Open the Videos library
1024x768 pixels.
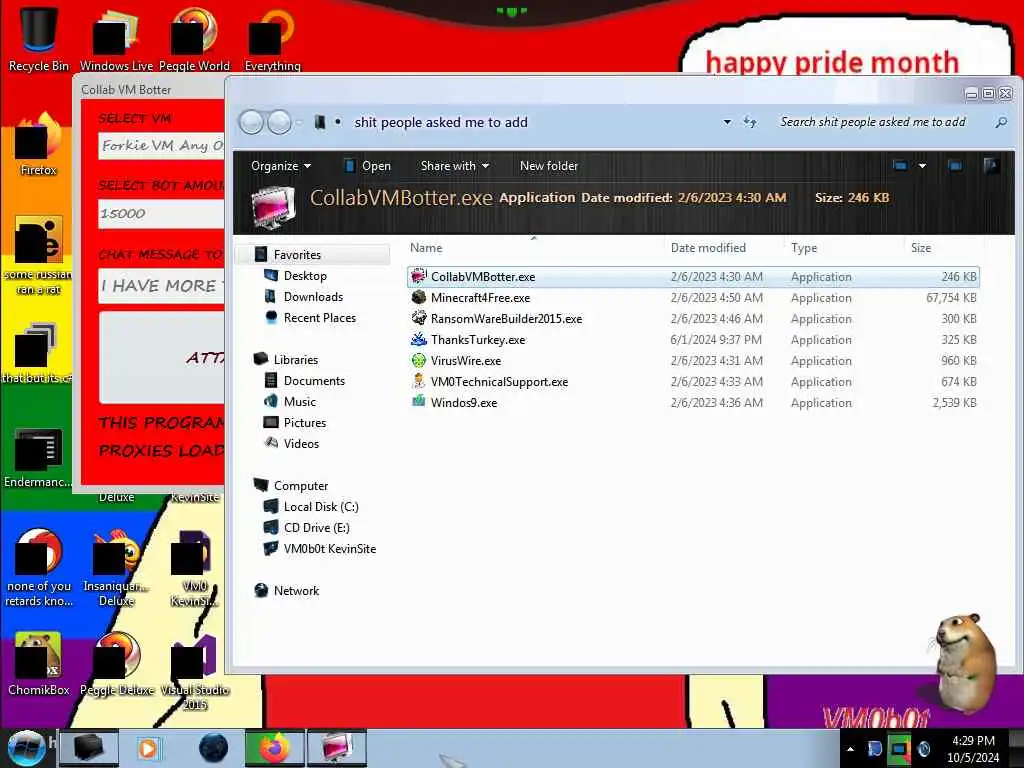(x=301, y=443)
